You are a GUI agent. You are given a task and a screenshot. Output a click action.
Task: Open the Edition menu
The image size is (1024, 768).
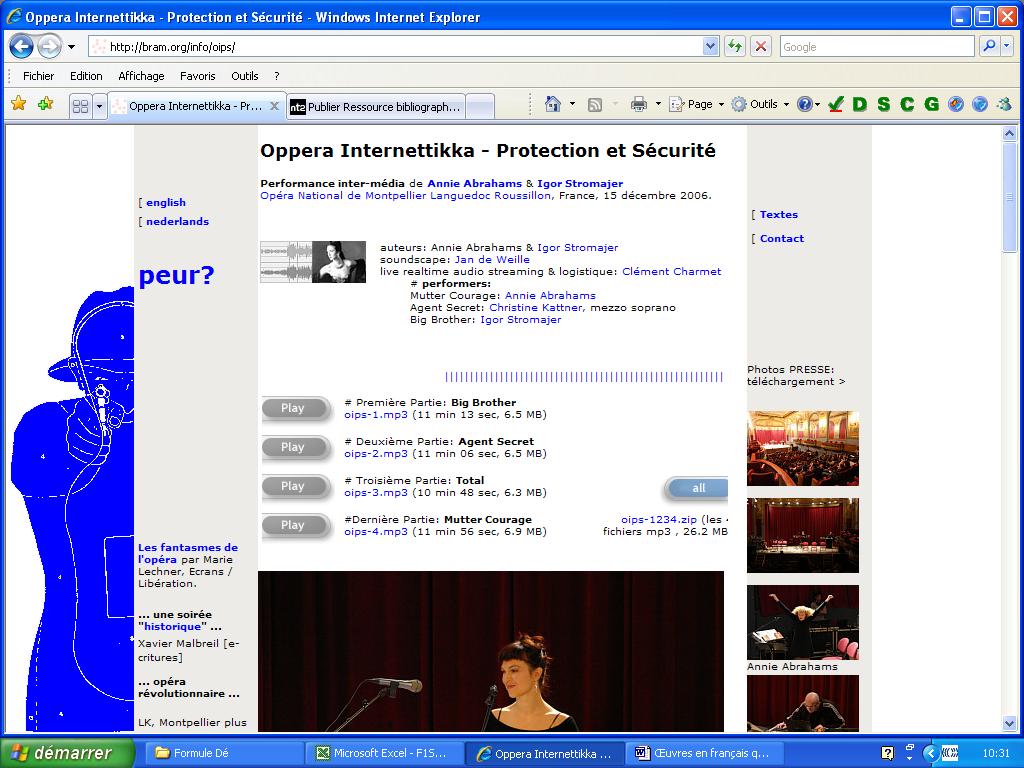pyautogui.click(x=86, y=76)
